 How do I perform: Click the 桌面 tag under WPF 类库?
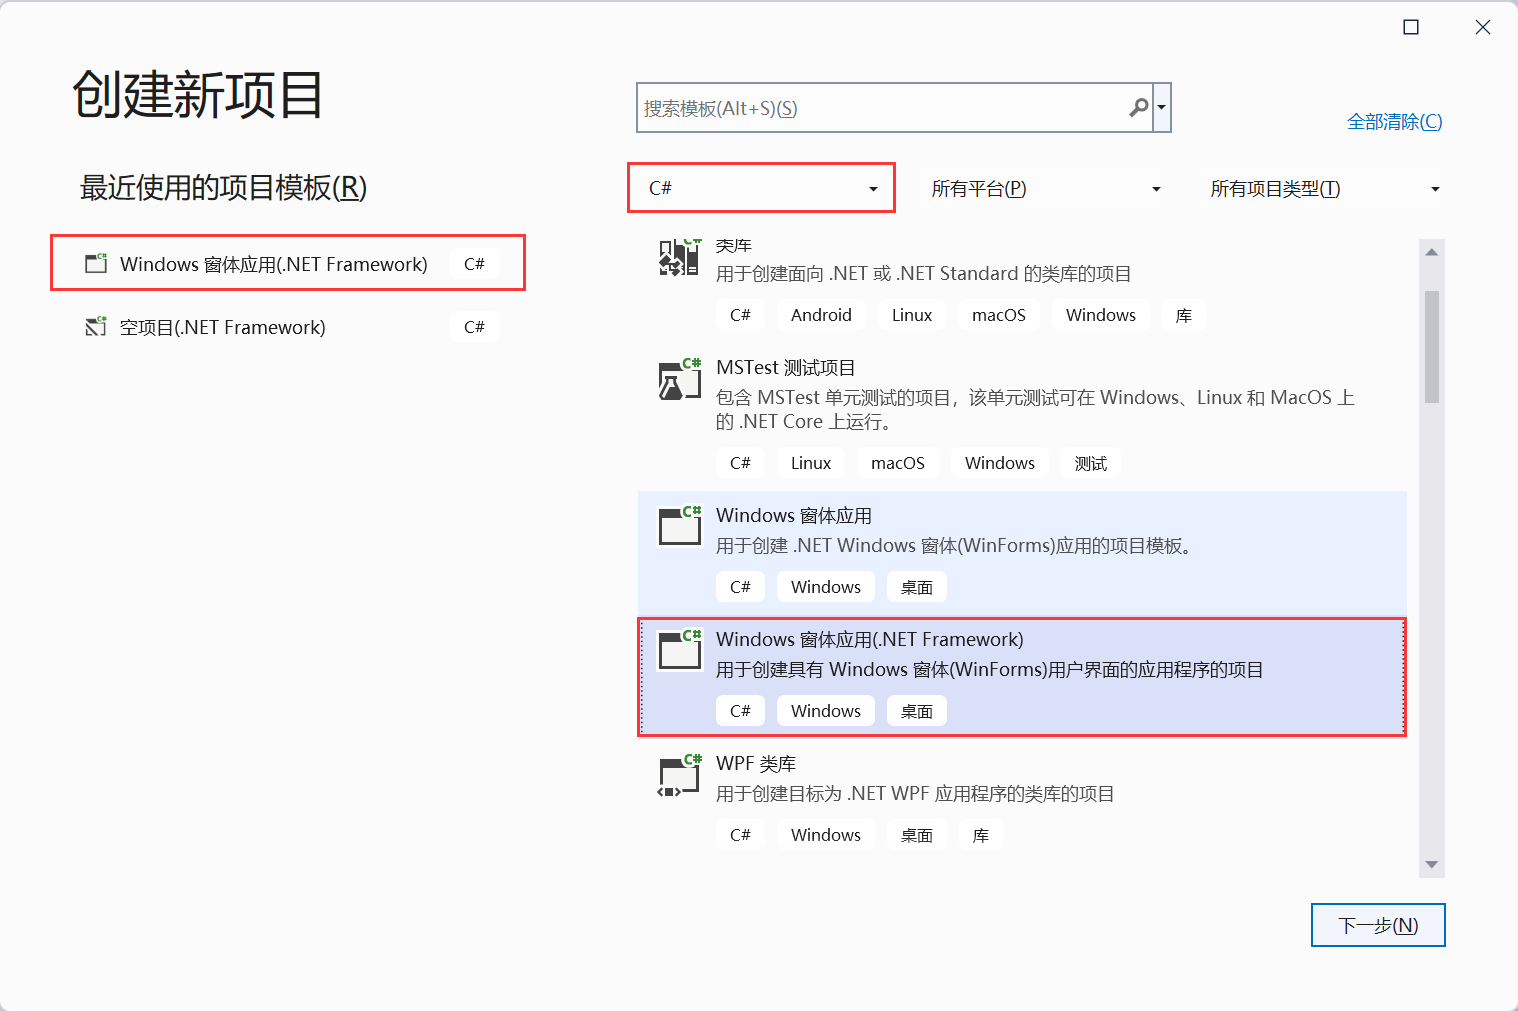click(917, 835)
